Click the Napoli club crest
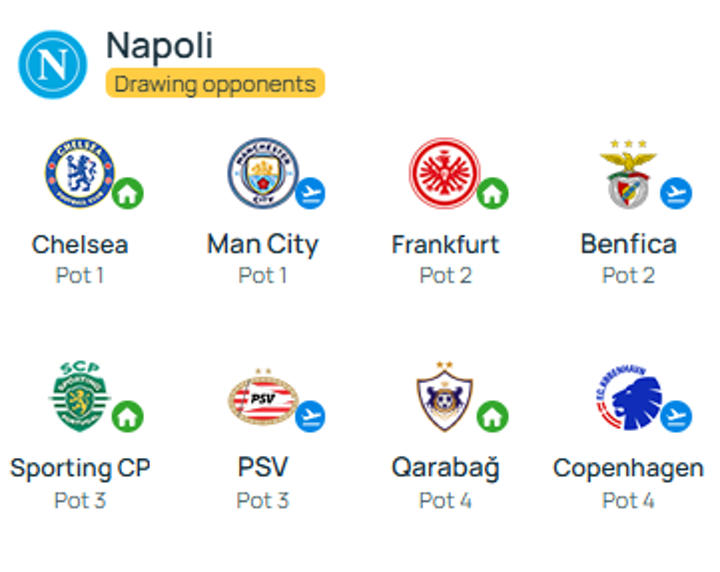720x572 pixels. pyautogui.click(x=53, y=64)
